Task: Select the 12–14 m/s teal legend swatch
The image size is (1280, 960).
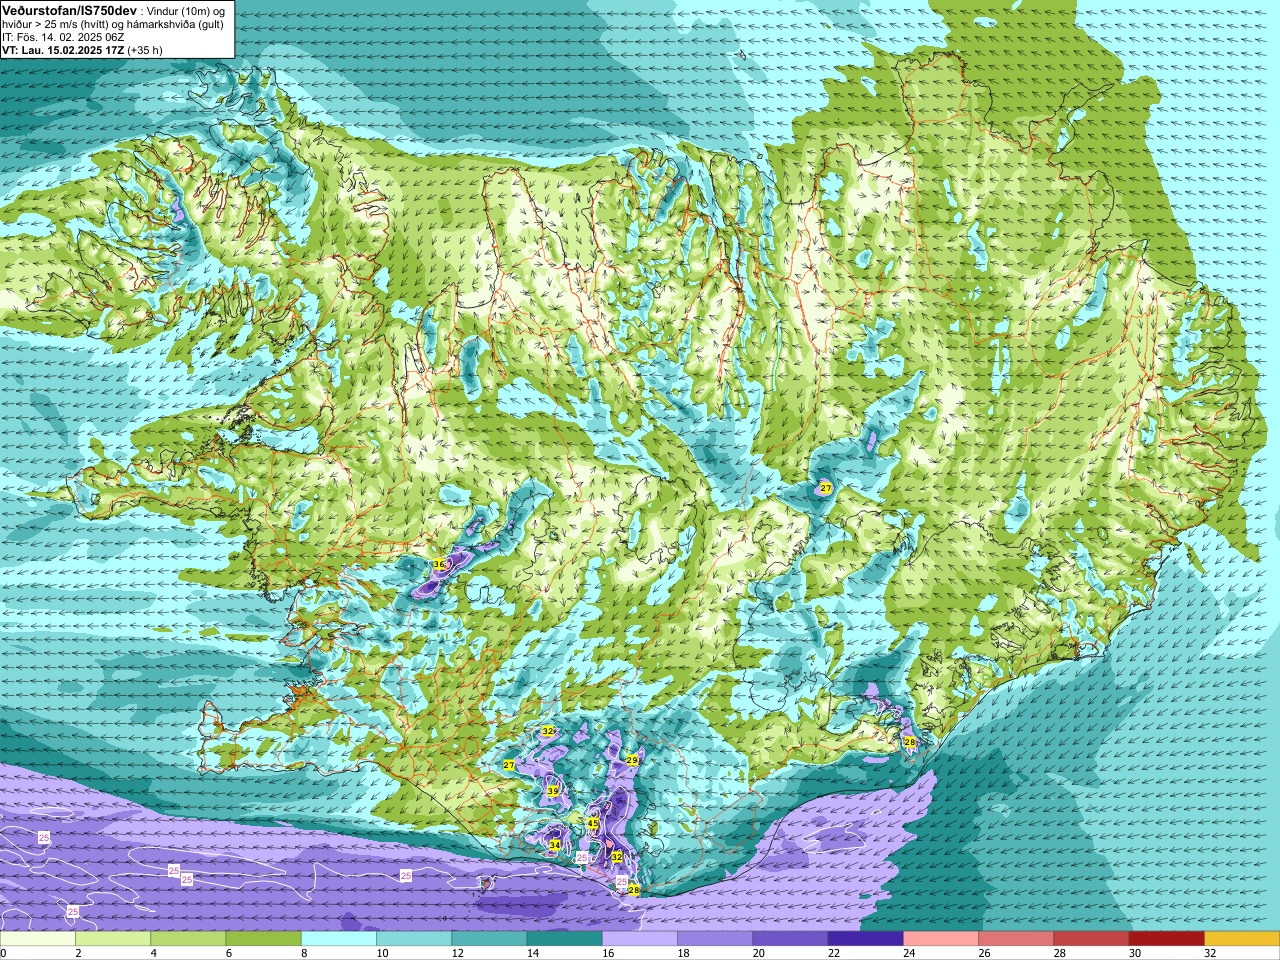Action: pos(489,939)
